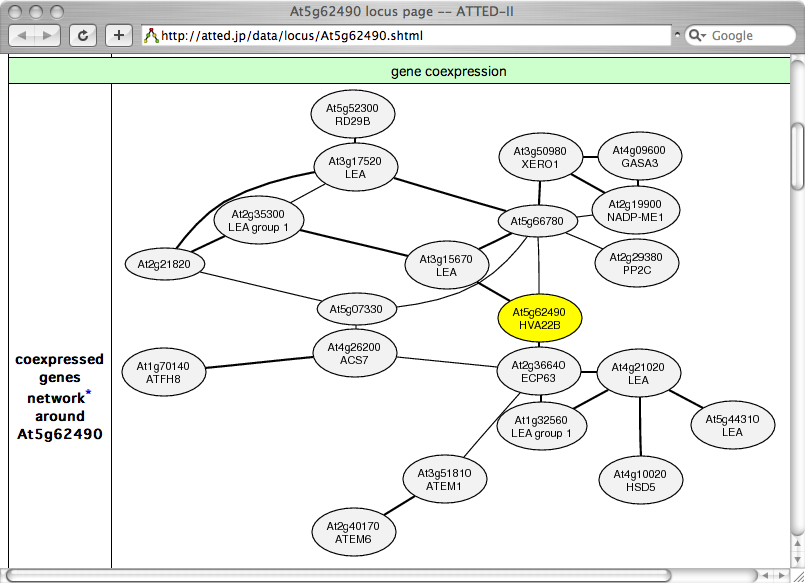Select the yellow At5g62490 HVA22B node
Screen dimensions: 805x583
539,317
